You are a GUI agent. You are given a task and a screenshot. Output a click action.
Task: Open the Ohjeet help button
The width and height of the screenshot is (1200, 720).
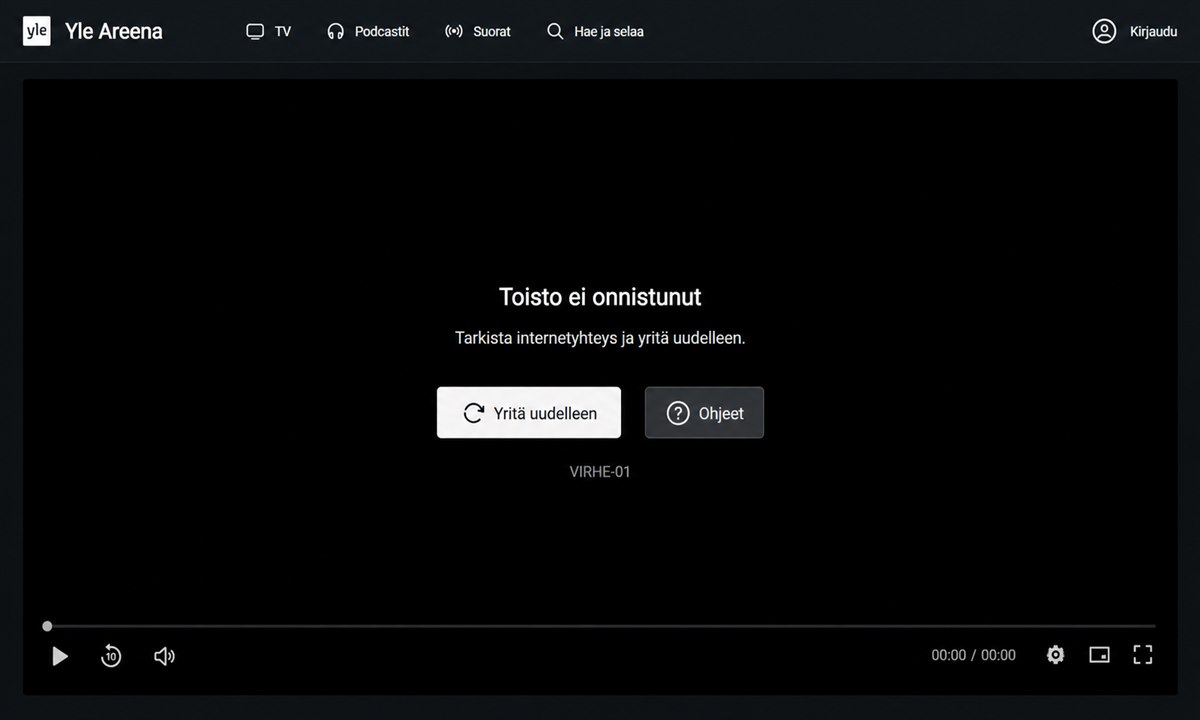[704, 413]
